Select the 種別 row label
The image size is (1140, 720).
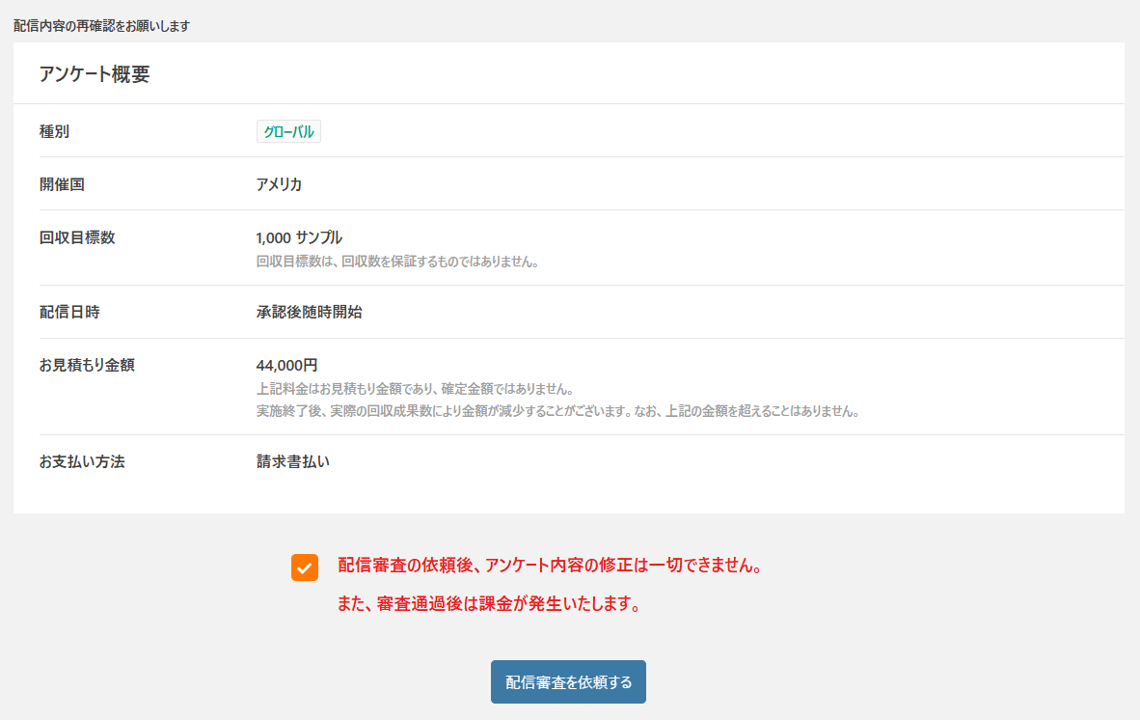pyautogui.click(x=54, y=132)
